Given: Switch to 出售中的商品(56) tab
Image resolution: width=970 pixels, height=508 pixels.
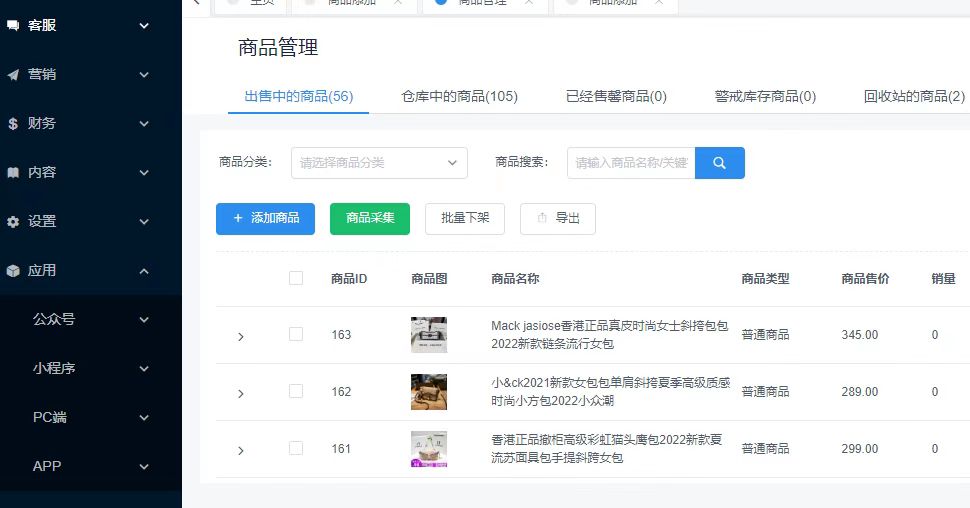Looking at the screenshot, I should click(x=299, y=97).
